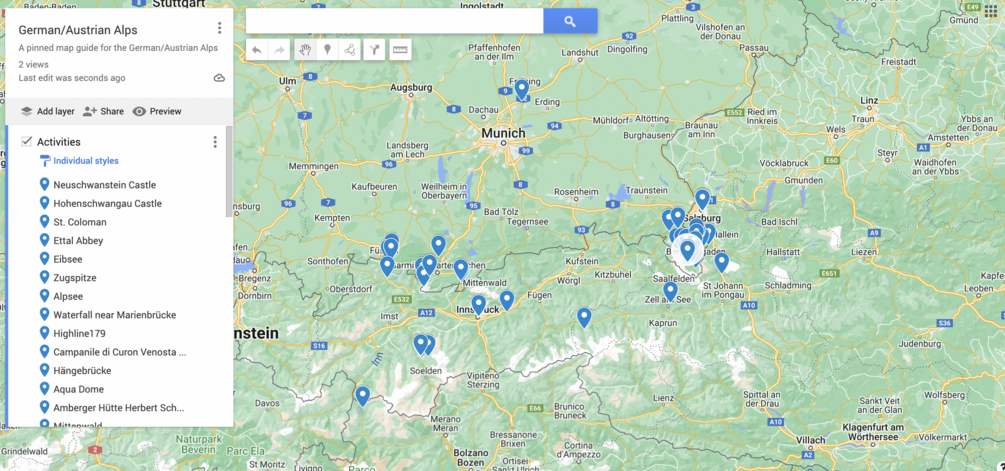Screen dimensions: 1005x471
Task: Select Amberger Hütte Herbert Sch... item
Action: pos(119,408)
